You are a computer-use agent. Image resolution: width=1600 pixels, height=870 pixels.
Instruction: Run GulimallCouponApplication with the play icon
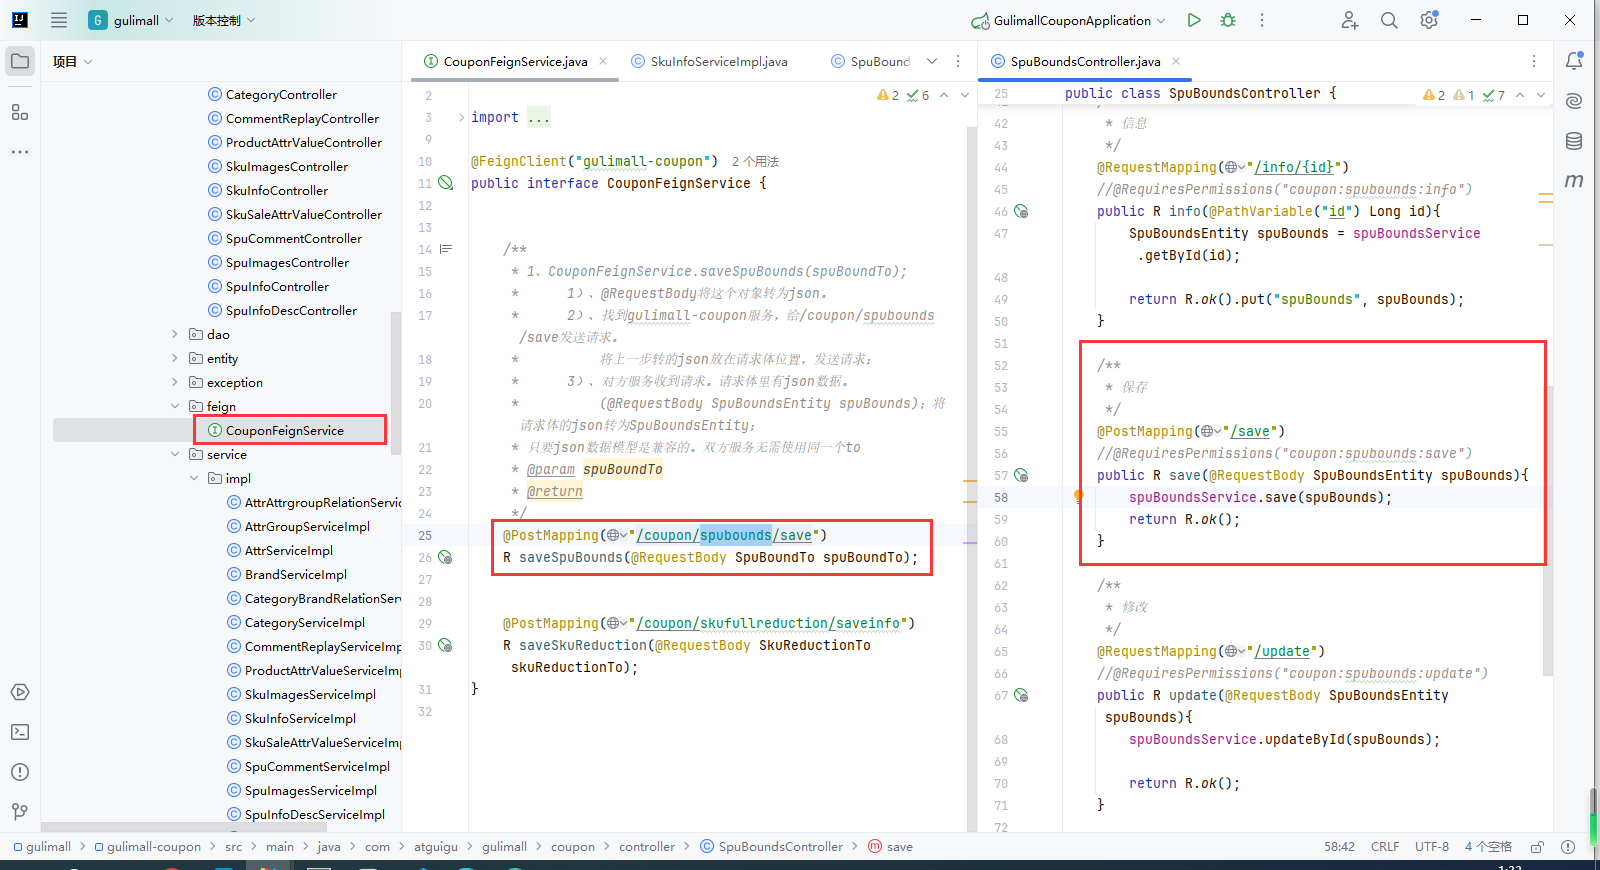pos(1194,20)
